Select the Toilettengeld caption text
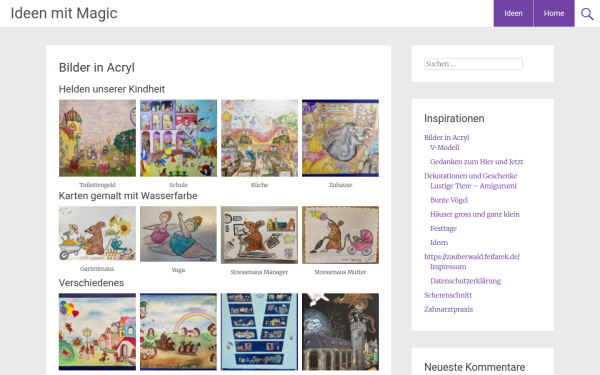 click(x=97, y=185)
